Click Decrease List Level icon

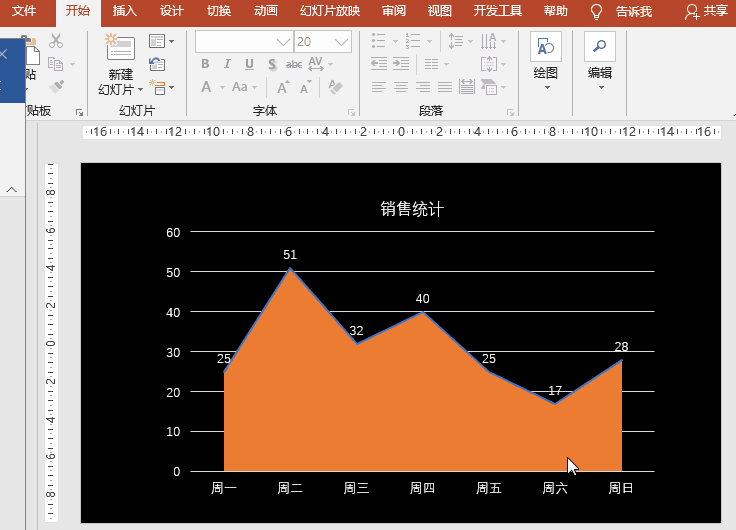click(x=379, y=64)
